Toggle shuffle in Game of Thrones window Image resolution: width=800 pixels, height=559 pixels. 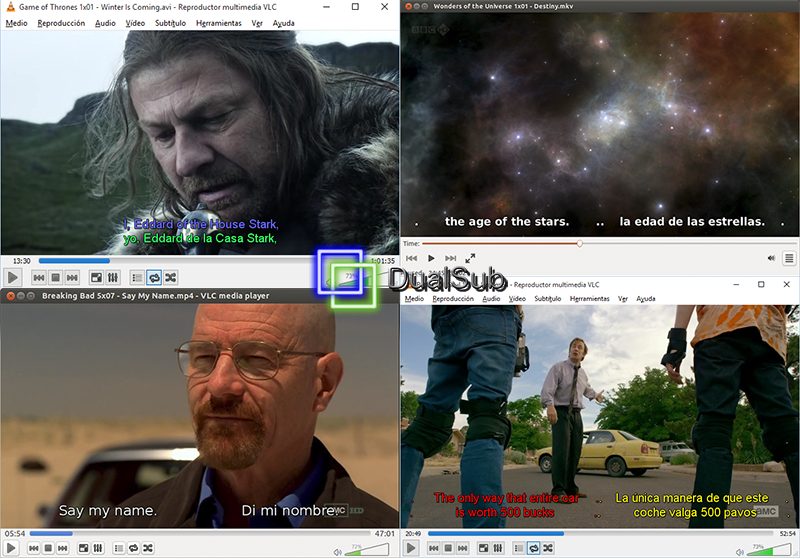[x=171, y=277]
